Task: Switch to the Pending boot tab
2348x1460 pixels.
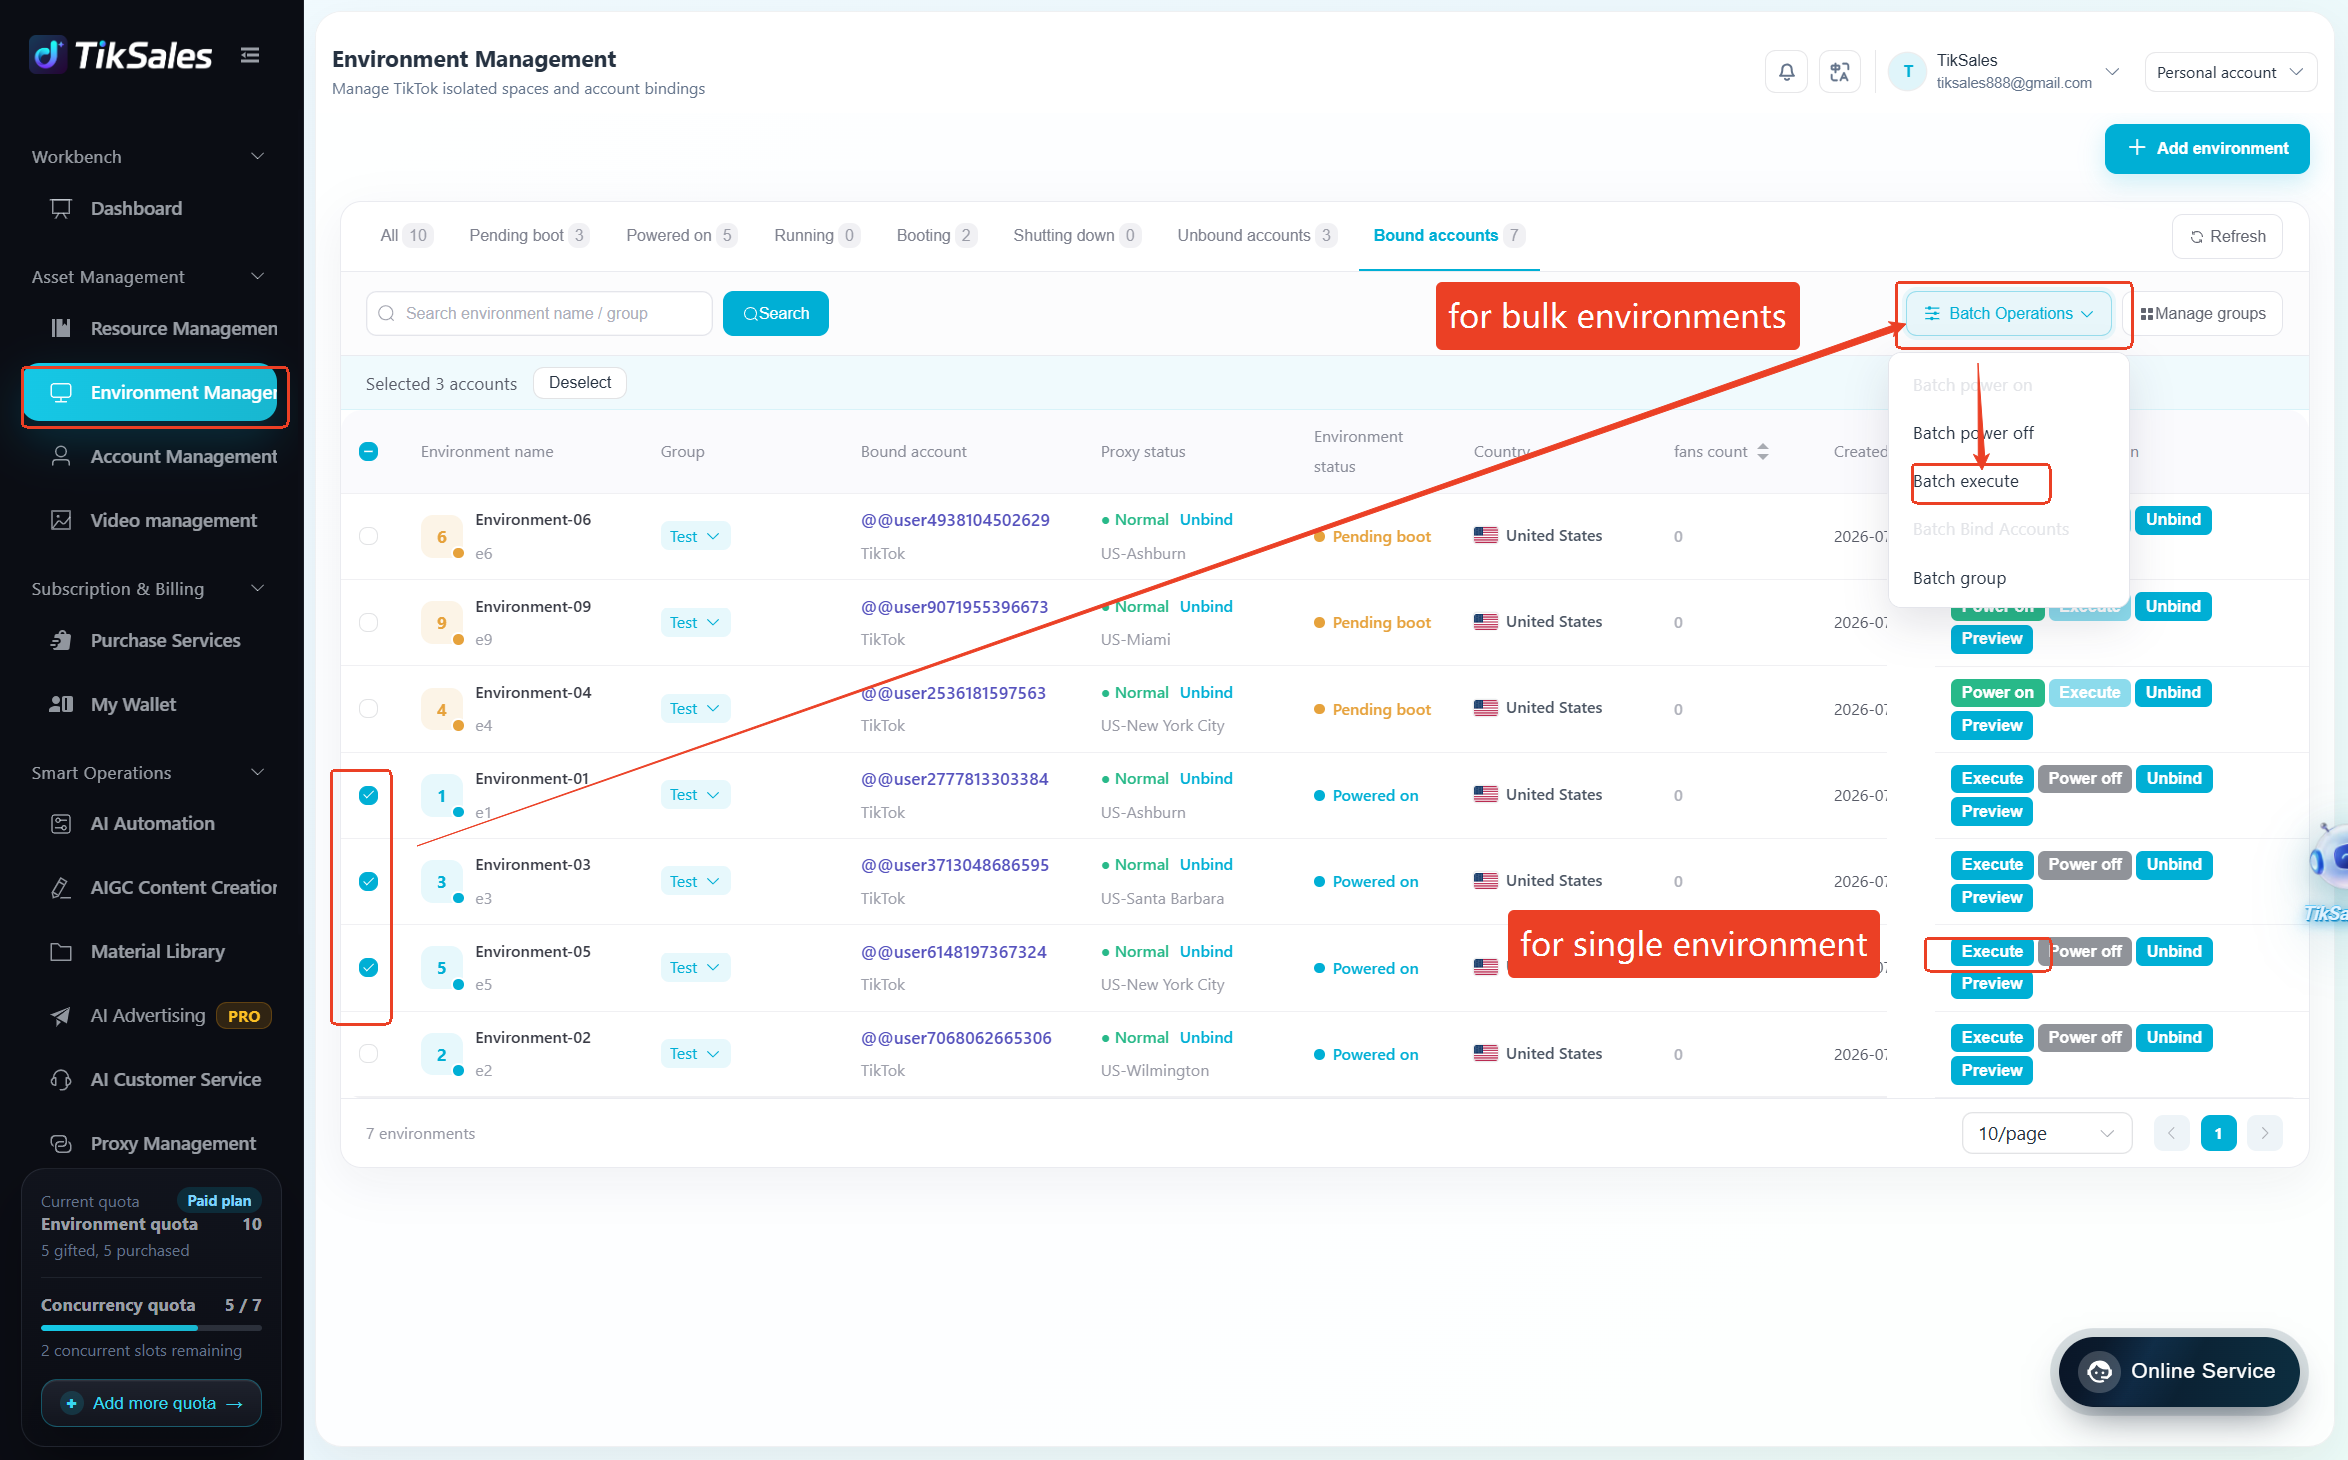Action: tap(527, 235)
